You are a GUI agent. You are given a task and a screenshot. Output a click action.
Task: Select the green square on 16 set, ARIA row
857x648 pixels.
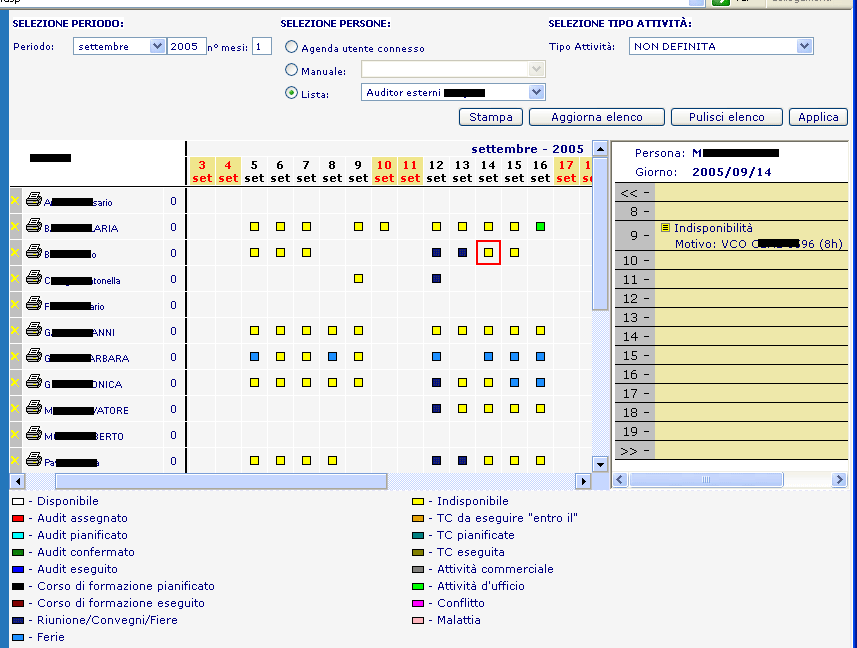coord(541,227)
